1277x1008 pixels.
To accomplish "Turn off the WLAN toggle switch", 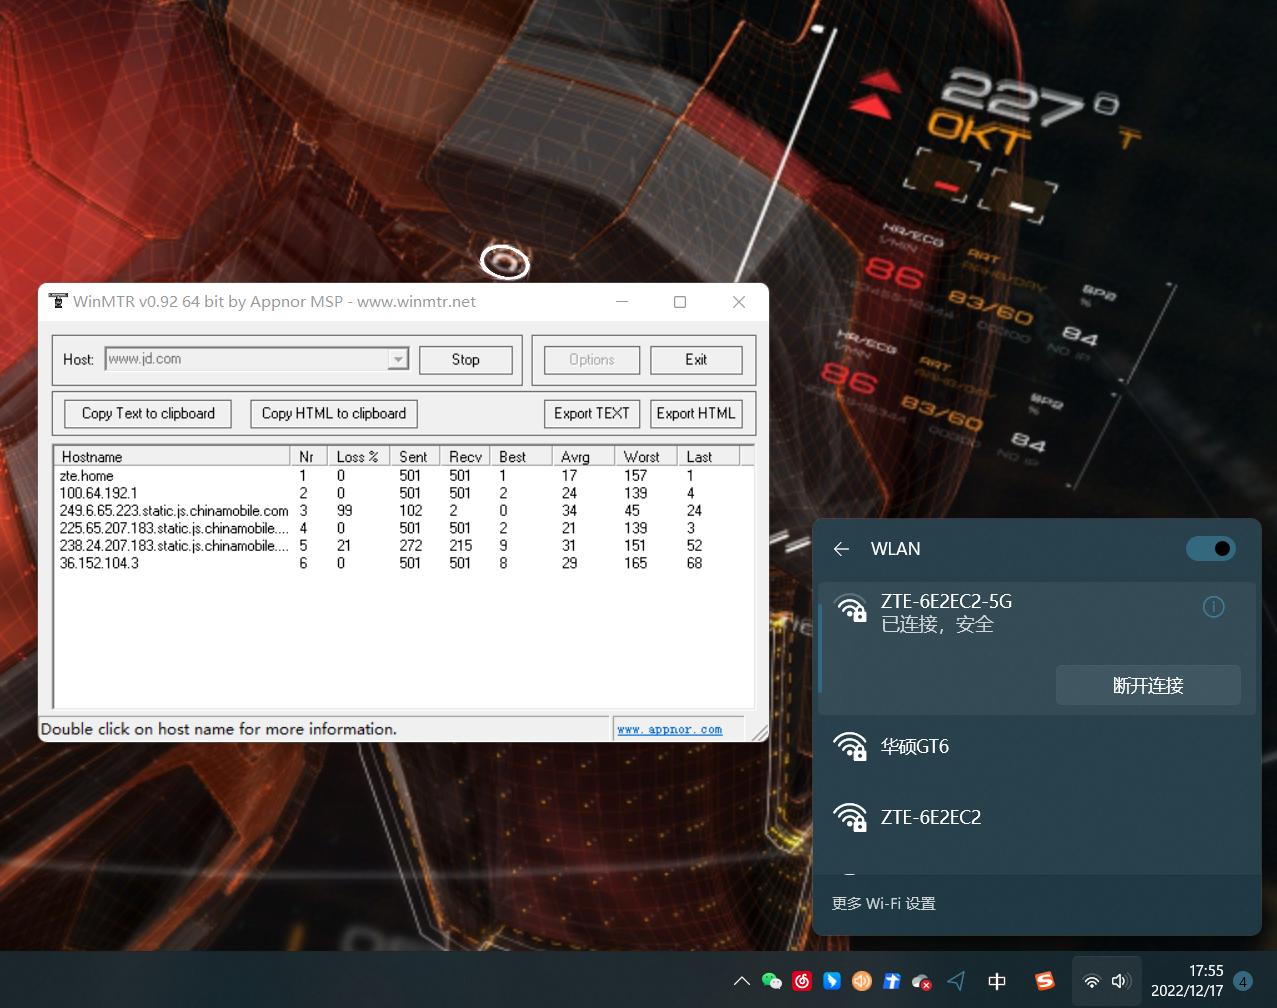I will click(1210, 548).
